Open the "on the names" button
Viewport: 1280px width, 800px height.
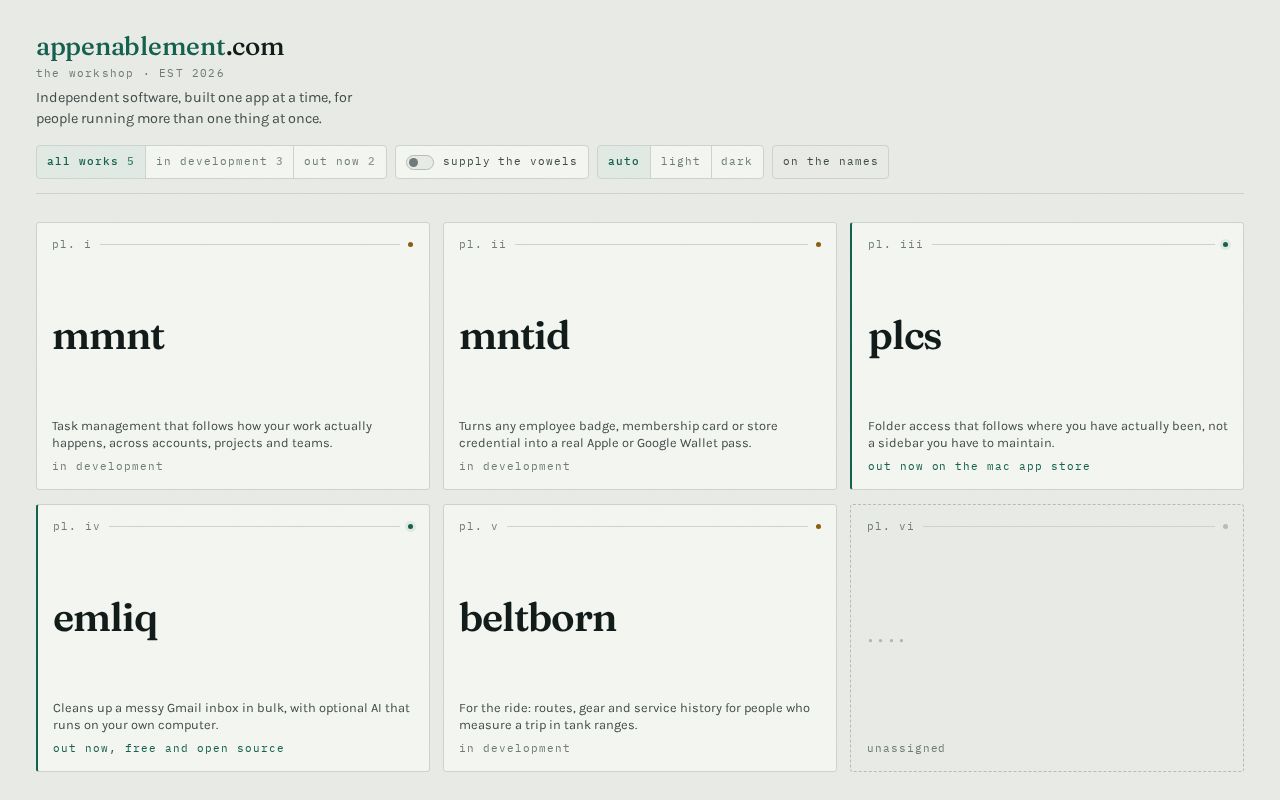[830, 162]
